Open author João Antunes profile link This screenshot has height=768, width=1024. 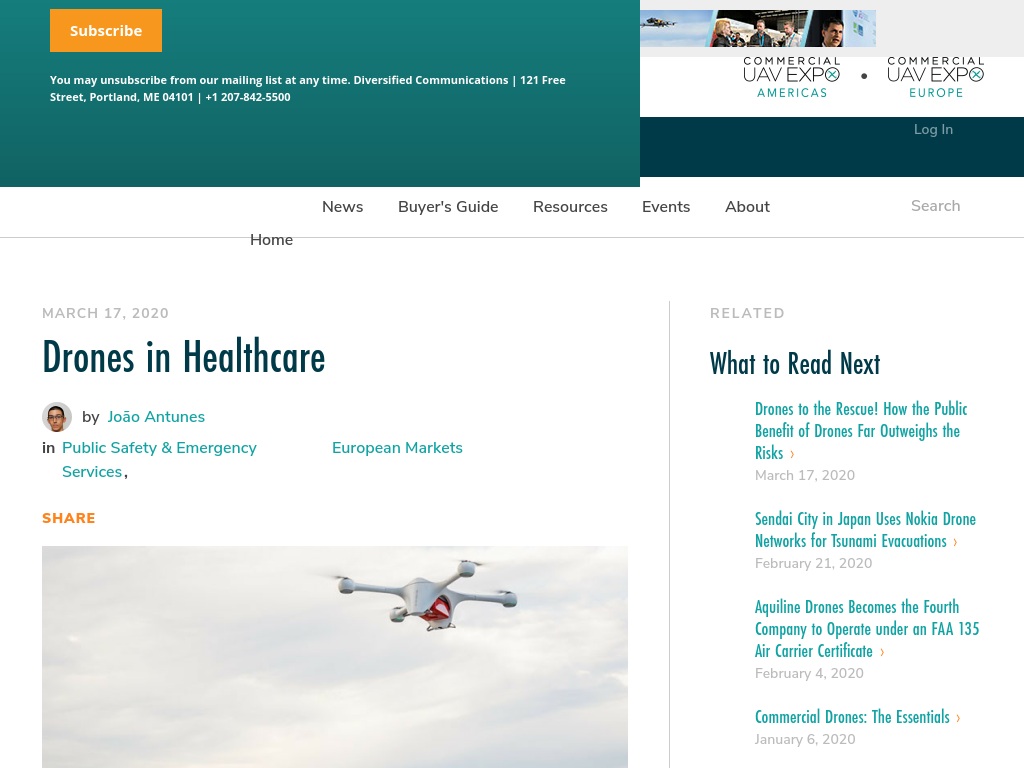coord(156,417)
